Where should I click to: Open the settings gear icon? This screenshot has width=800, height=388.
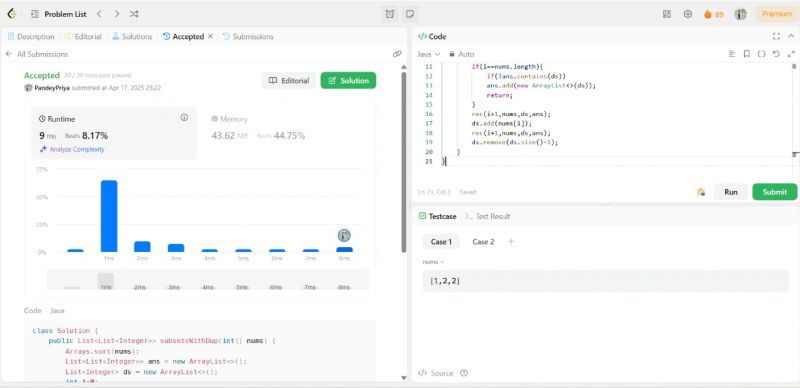[x=688, y=14]
